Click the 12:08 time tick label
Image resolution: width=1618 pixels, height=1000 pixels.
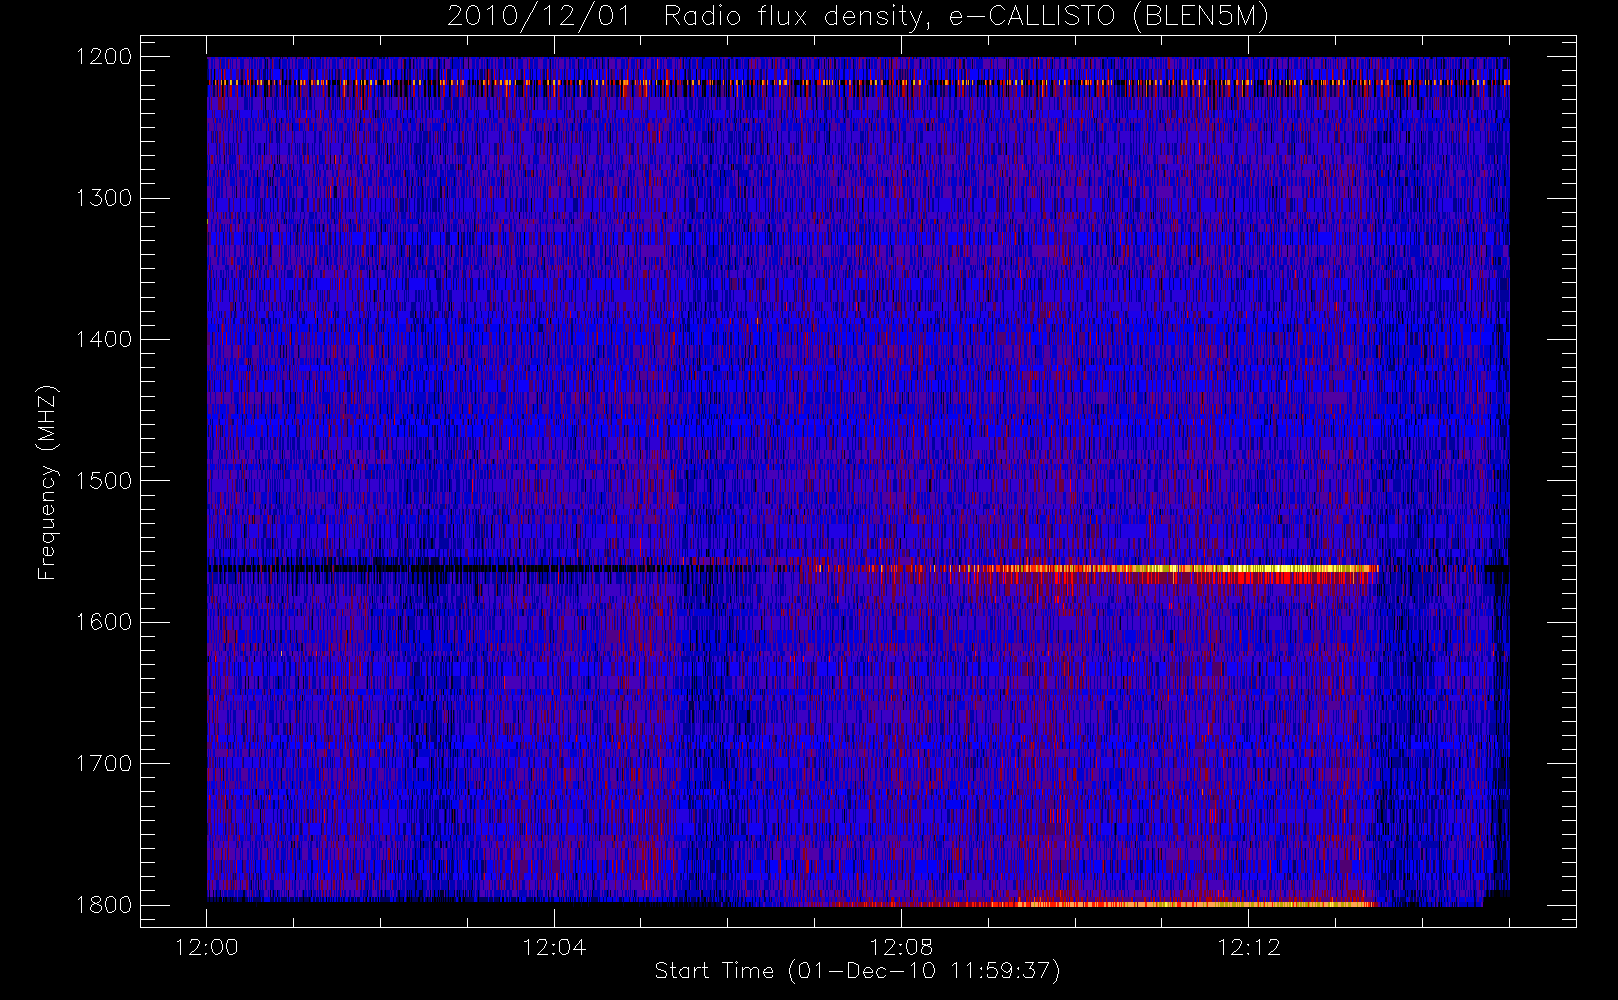pyautogui.click(x=901, y=947)
